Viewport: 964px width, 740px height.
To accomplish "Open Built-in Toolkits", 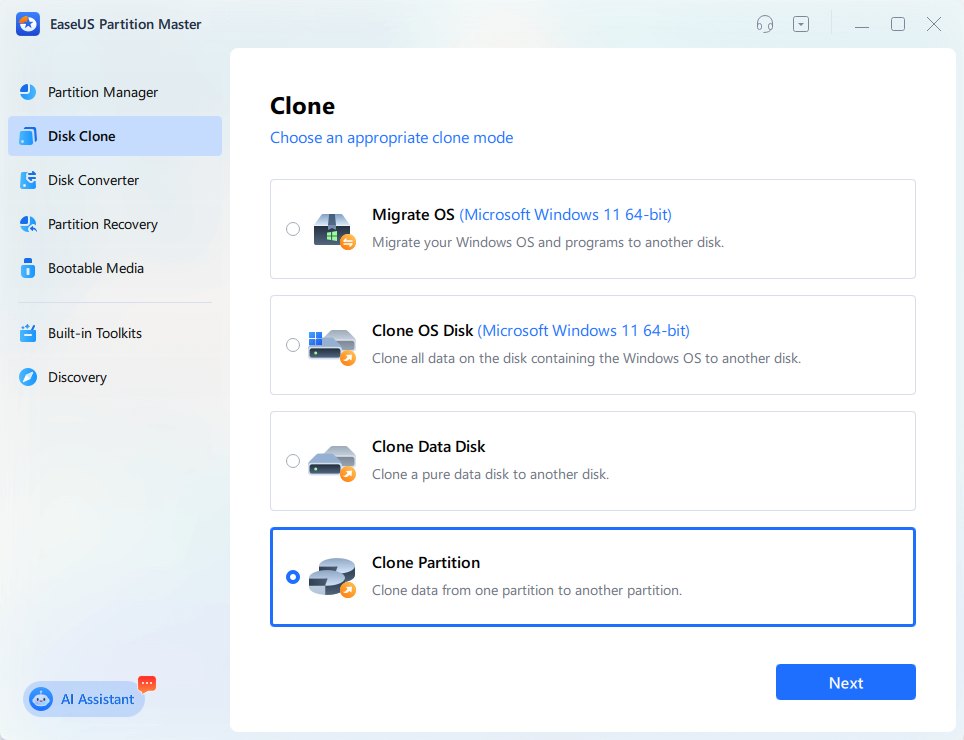I will (x=115, y=333).
